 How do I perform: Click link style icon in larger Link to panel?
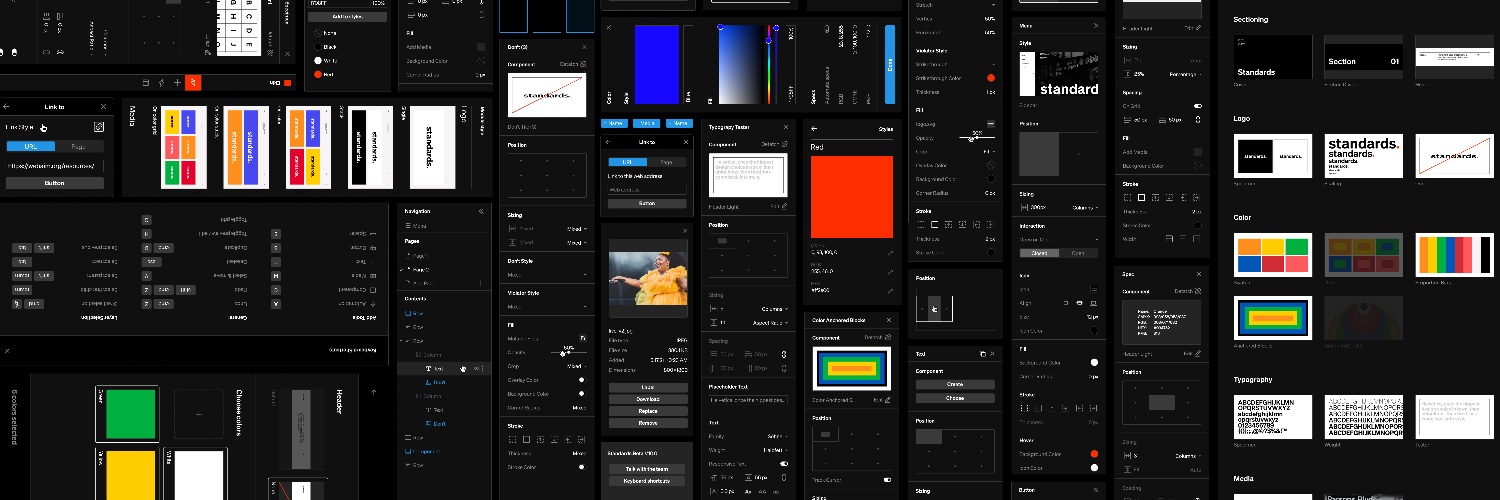(x=99, y=127)
